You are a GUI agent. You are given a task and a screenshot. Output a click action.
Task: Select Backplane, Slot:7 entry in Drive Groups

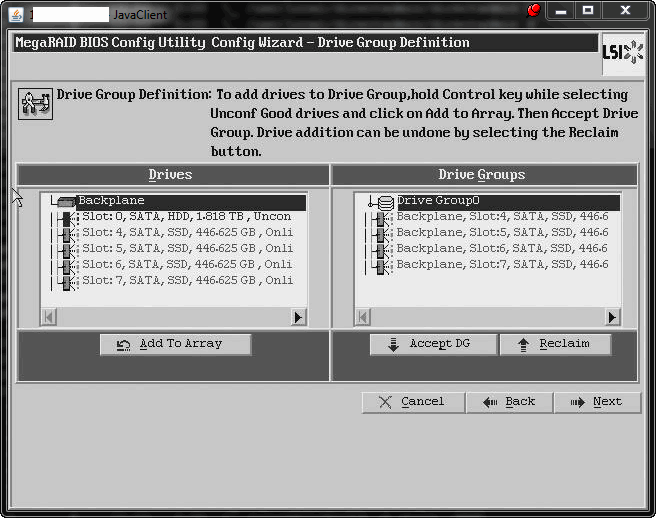(x=502, y=264)
